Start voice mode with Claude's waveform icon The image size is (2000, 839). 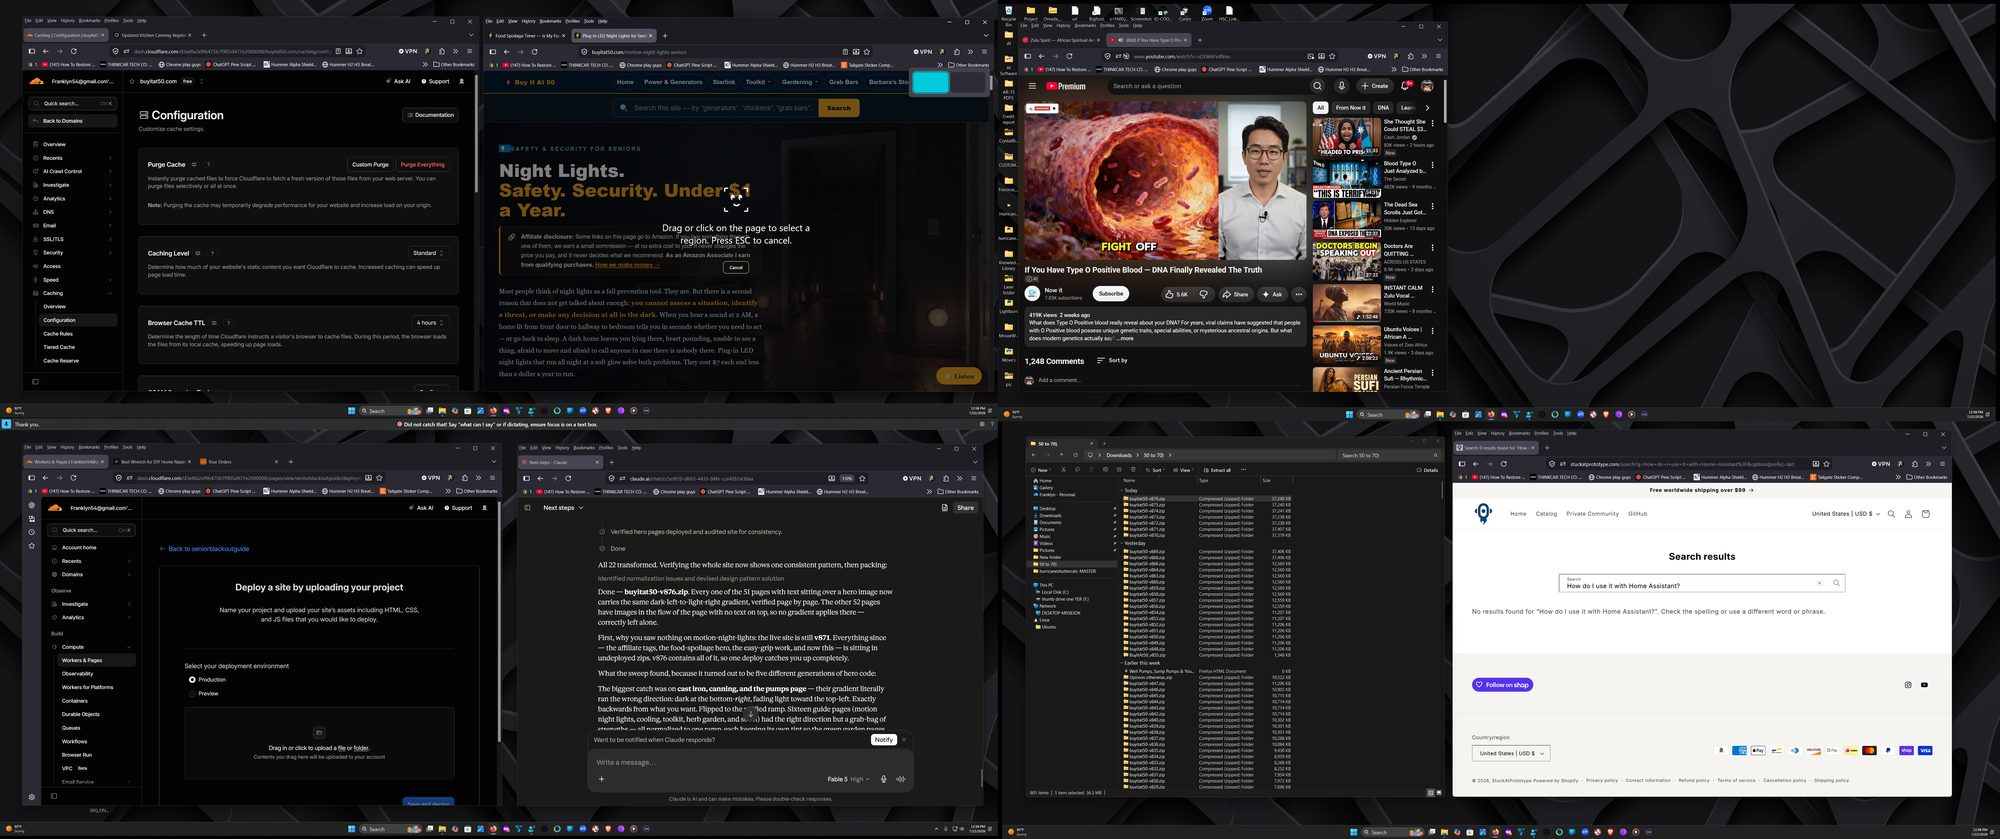pos(901,779)
